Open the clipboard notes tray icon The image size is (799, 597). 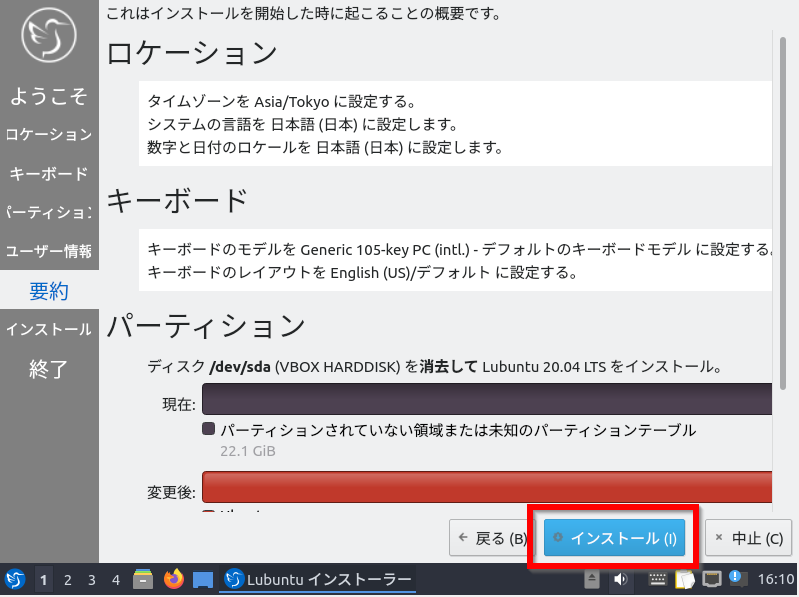click(685, 579)
